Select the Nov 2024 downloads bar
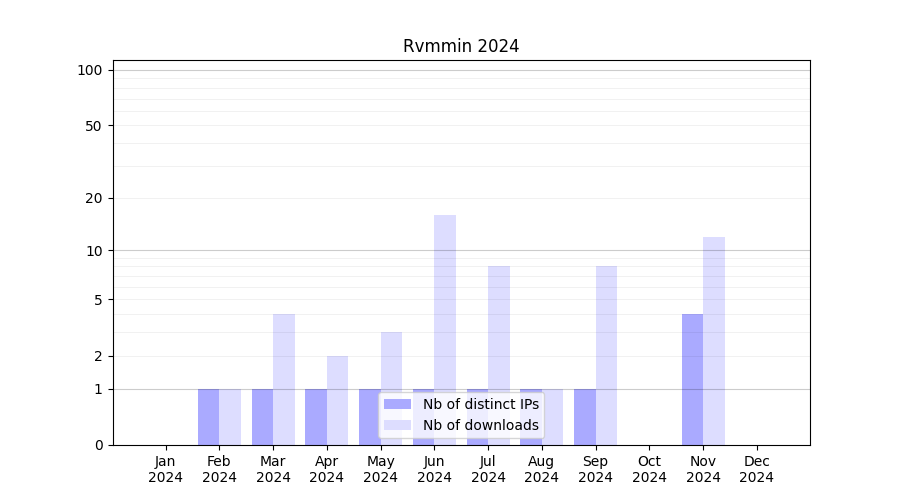 [714, 340]
